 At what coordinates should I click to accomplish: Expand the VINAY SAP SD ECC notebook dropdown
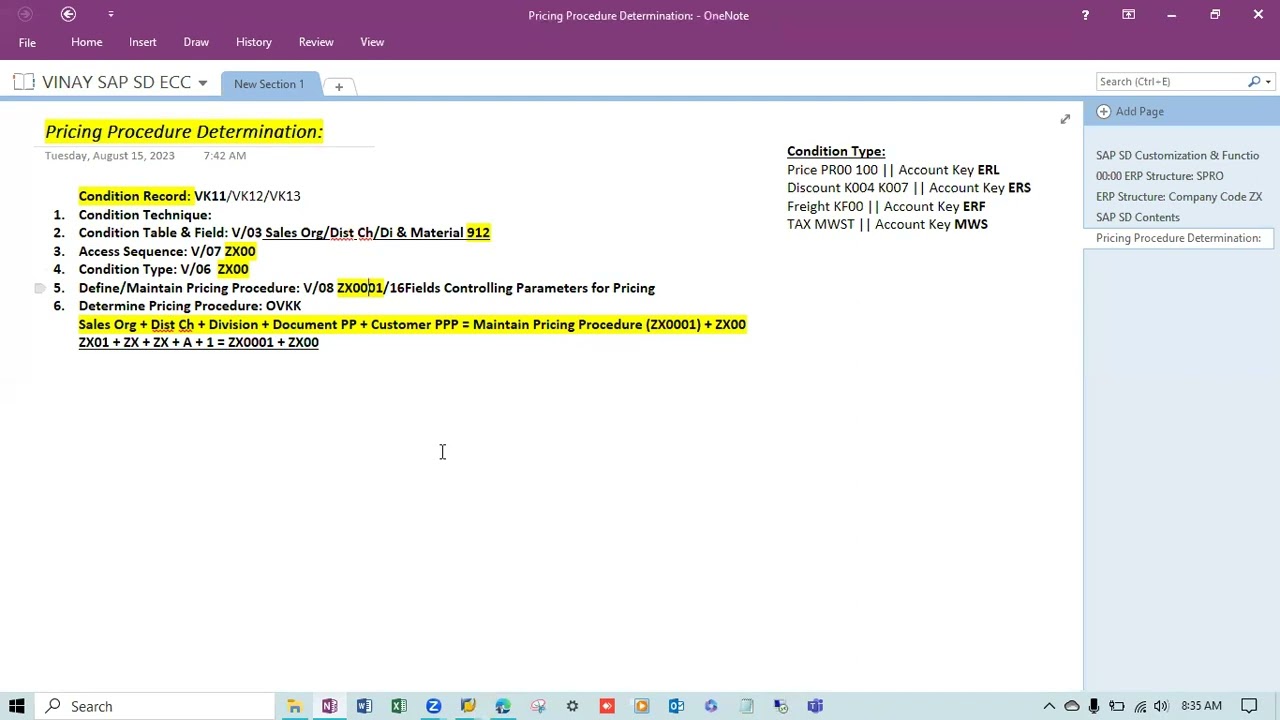click(x=202, y=83)
